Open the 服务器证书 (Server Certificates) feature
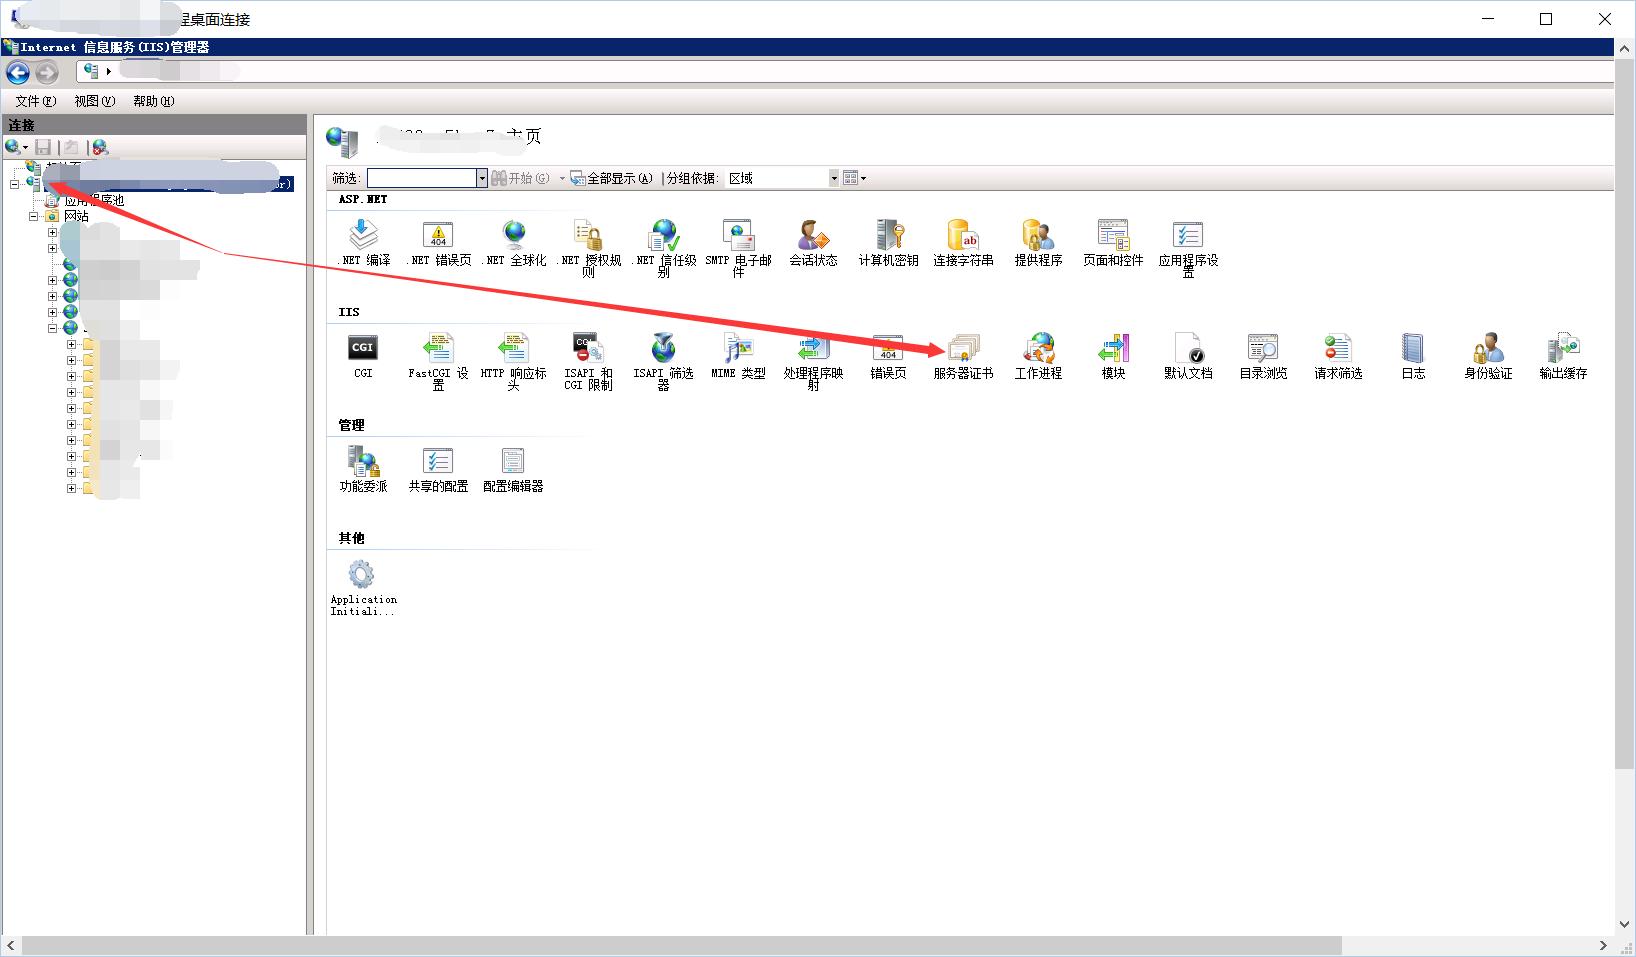Viewport: 1636px width, 957px height. (x=963, y=350)
